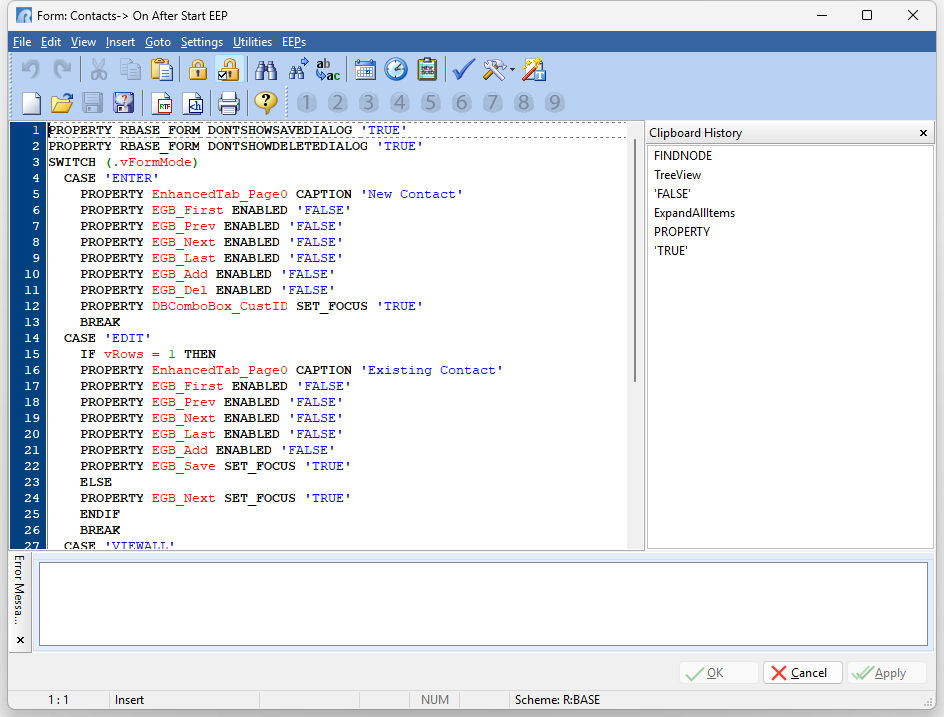Click bookmark number 5 button
The width and height of the screenshot is (944, 717).
[x=430, y=102]
